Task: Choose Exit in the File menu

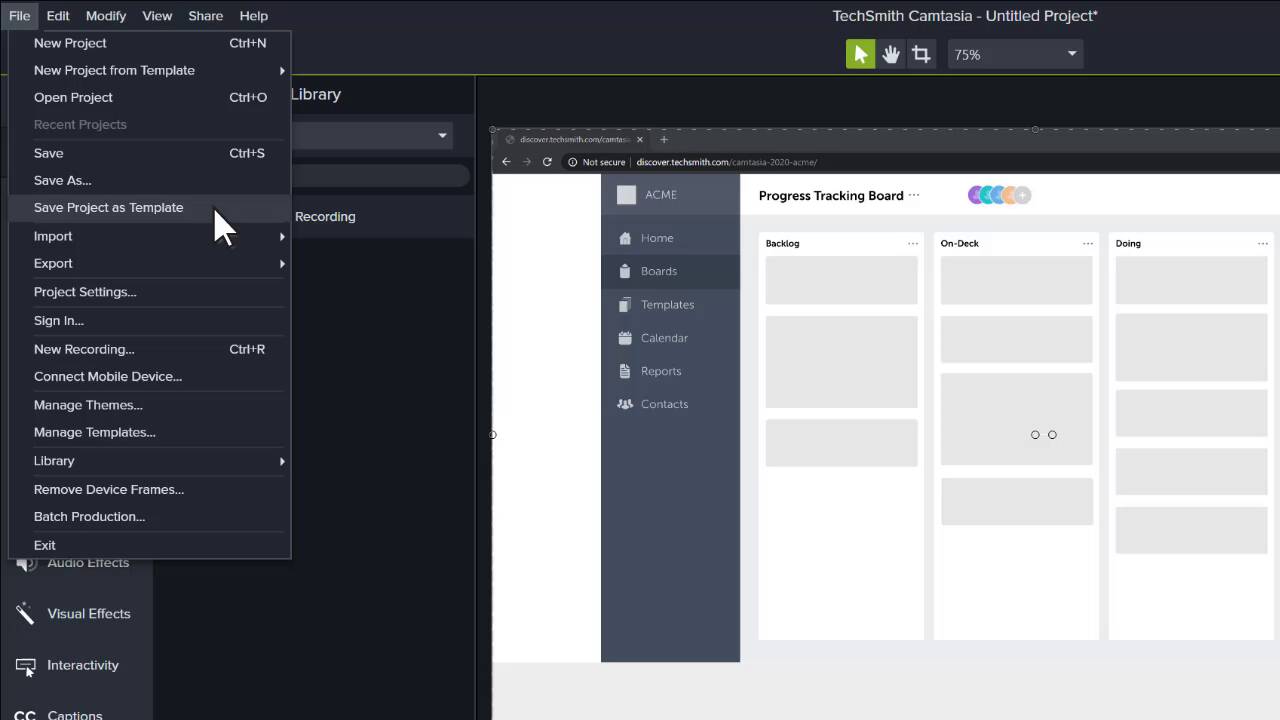Action: click(149, 545)
